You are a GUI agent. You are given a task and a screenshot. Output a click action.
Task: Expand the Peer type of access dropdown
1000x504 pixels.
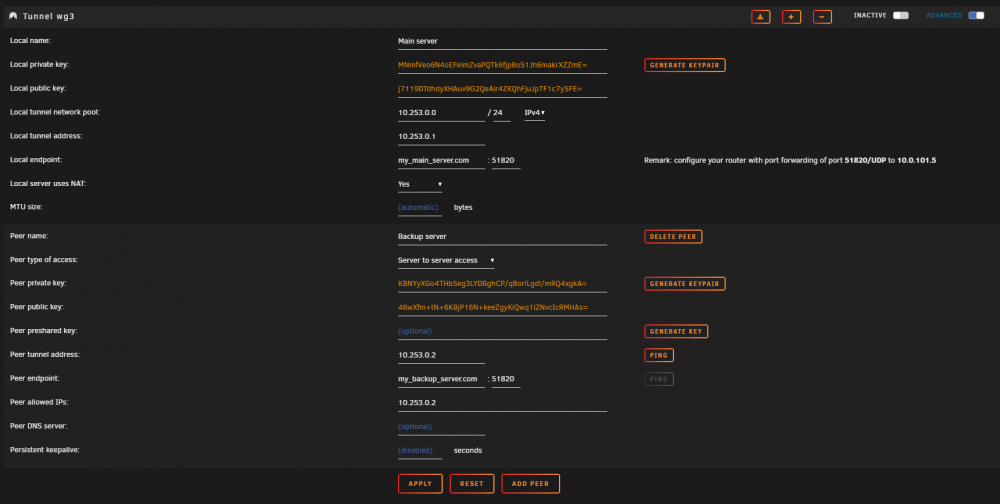point(446,260)
